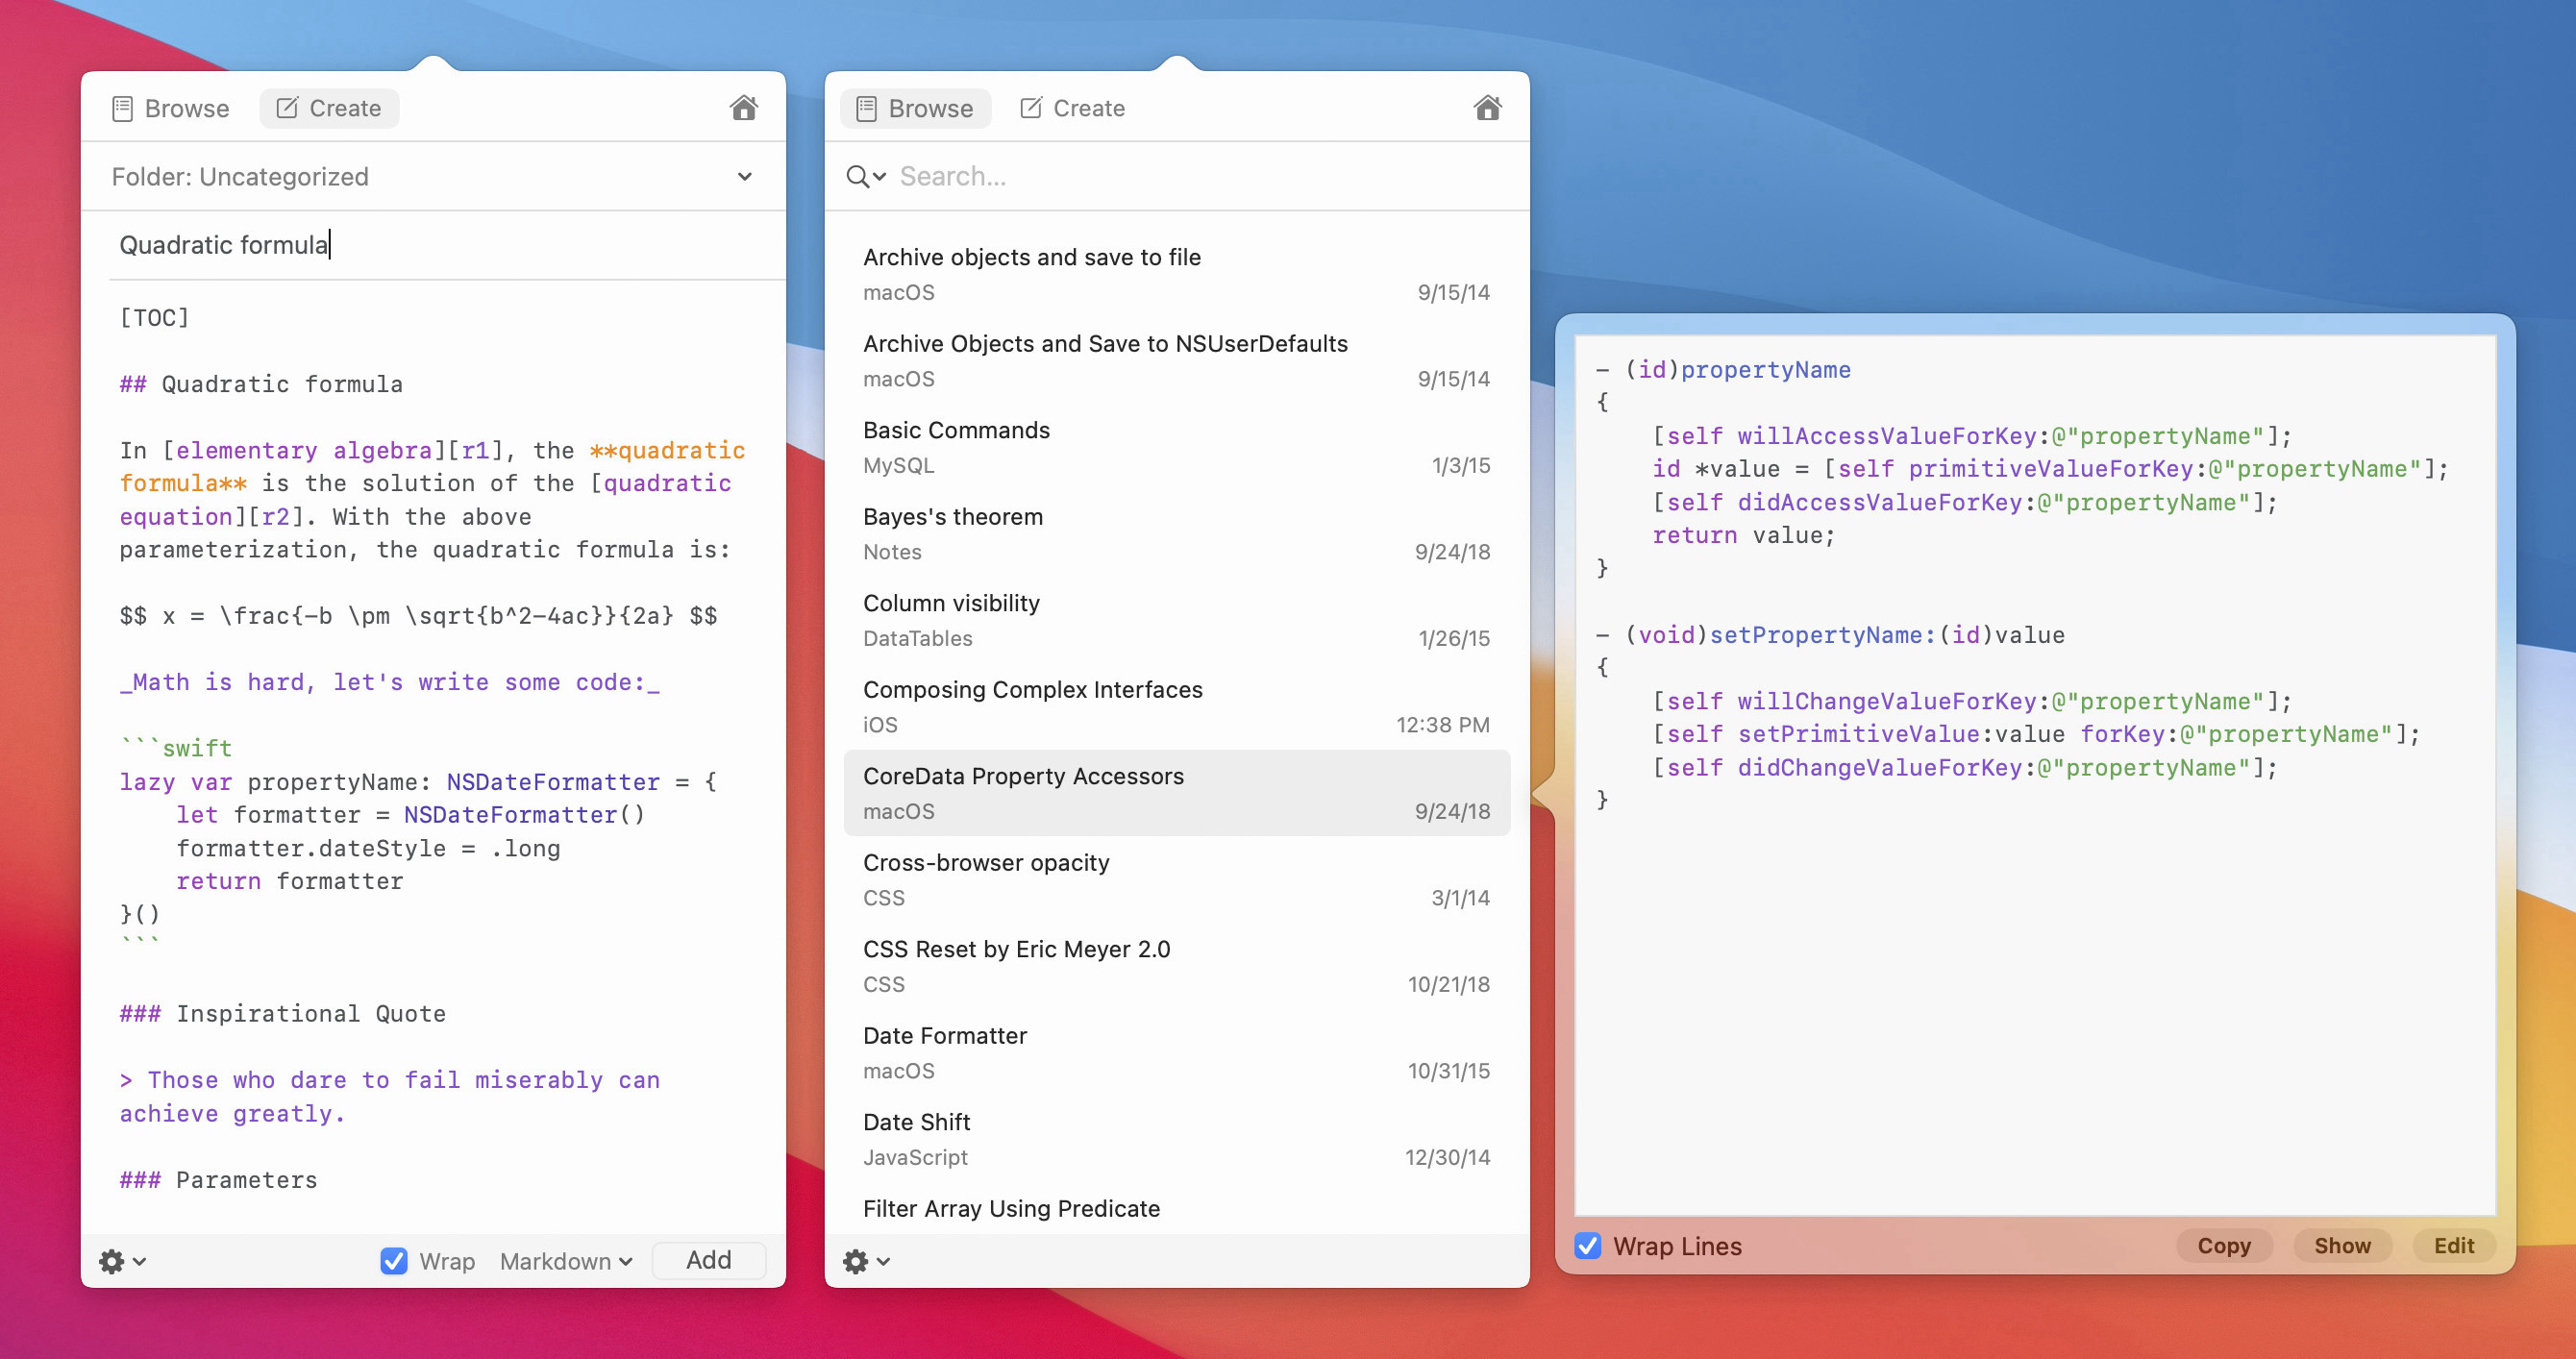Click the Add button

708,1260
